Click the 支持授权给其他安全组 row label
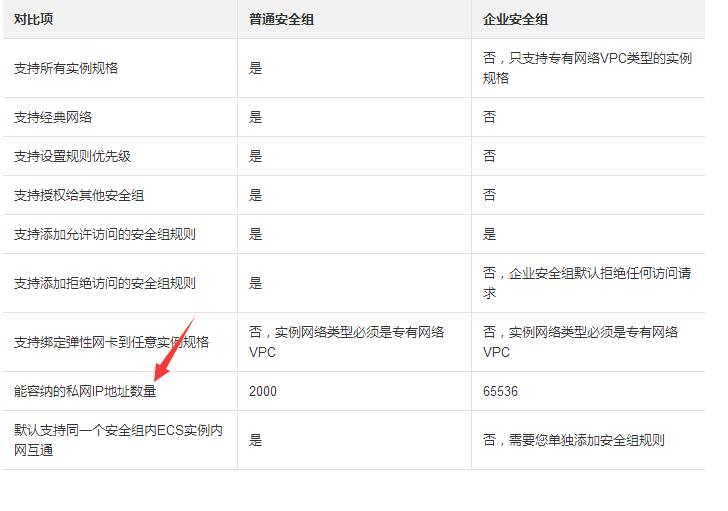This screenshot has width=728, height=511. 79,195
